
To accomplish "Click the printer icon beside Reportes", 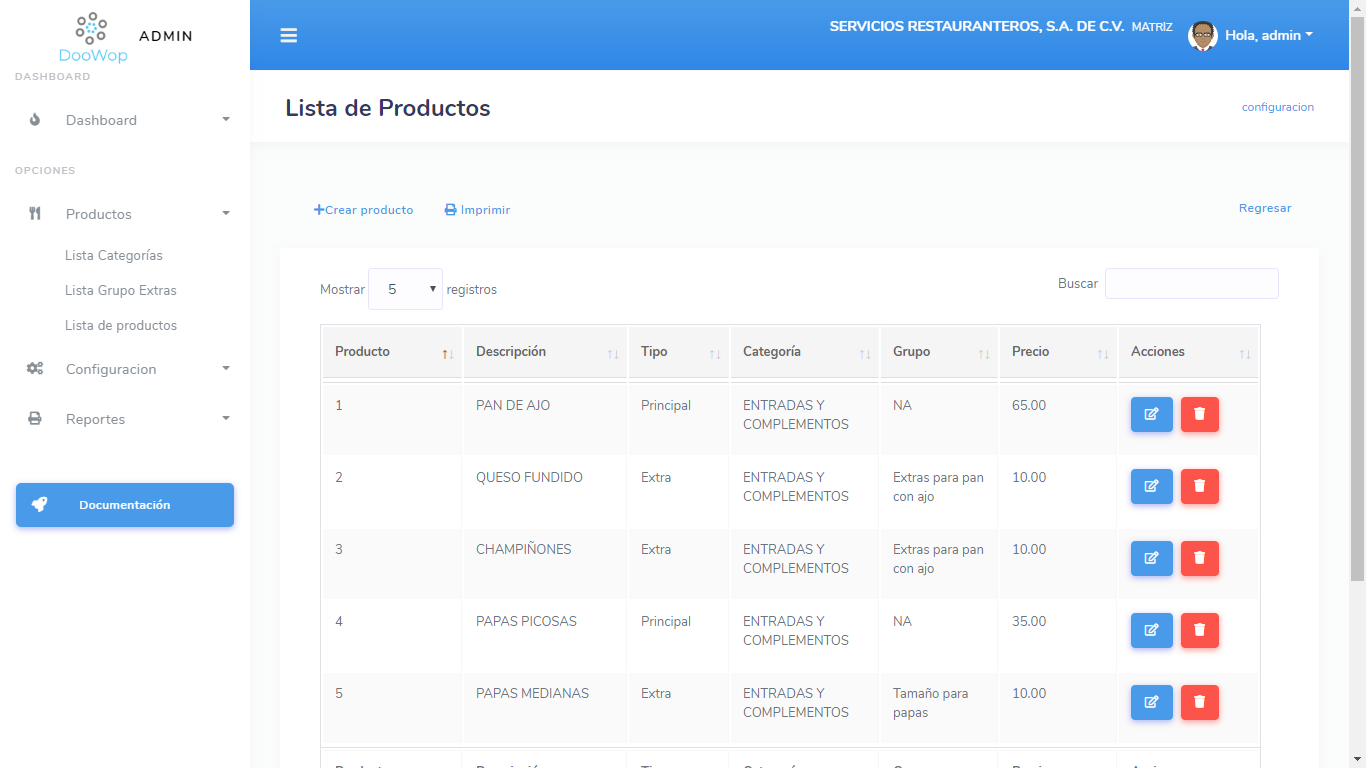I will click(35, 418).
